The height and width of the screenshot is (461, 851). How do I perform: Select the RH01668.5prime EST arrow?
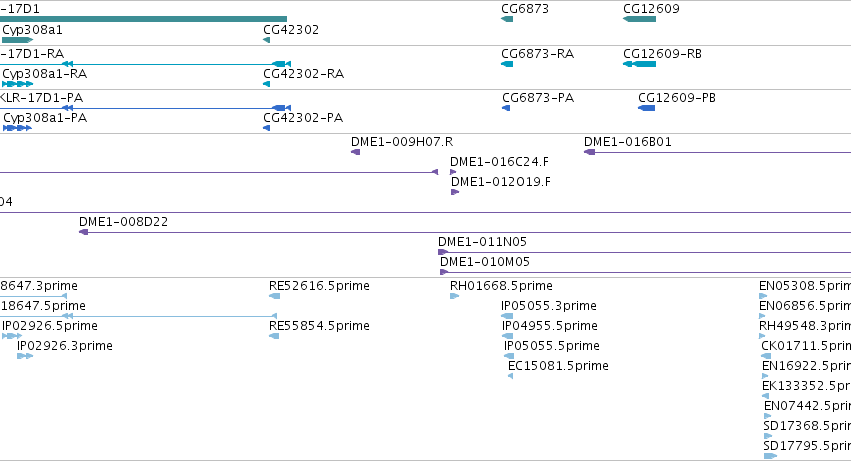click(454, 296)
